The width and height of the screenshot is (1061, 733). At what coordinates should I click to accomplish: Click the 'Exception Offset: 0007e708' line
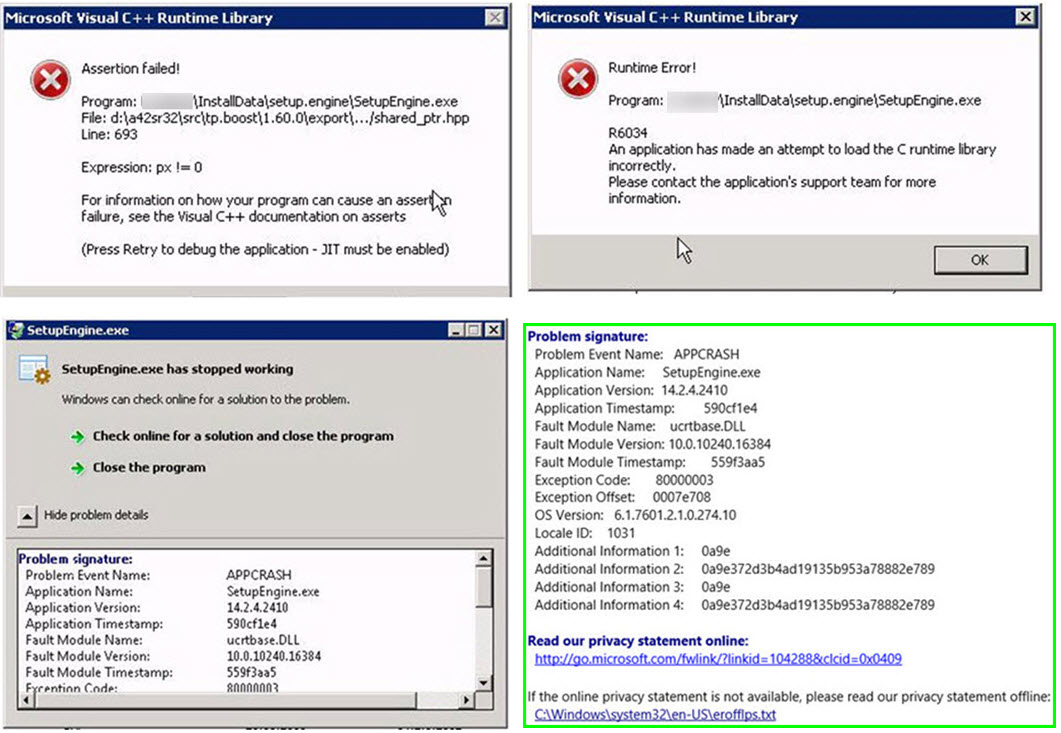[623, 497]
